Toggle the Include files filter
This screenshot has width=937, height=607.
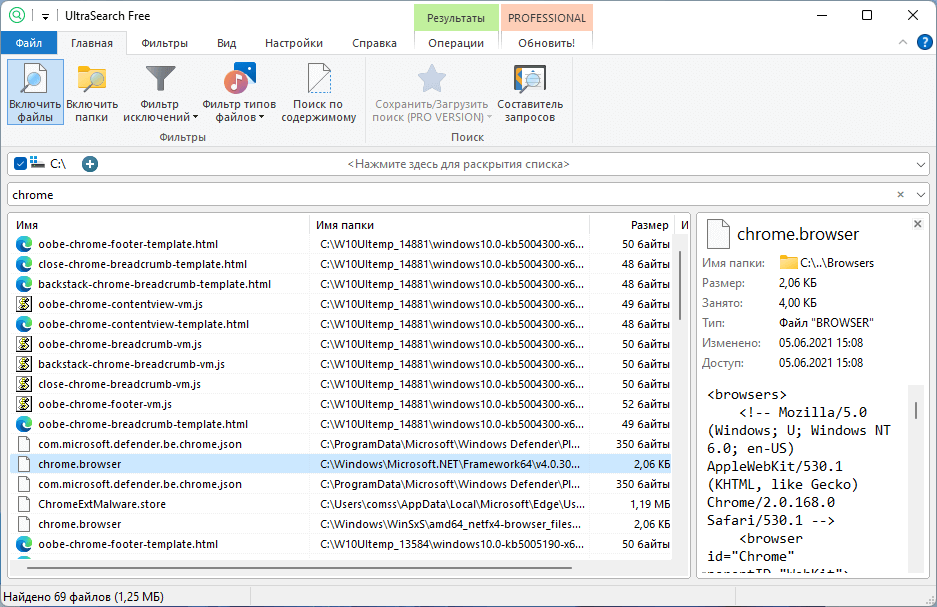pyautogui.click(x=35, y=91)
